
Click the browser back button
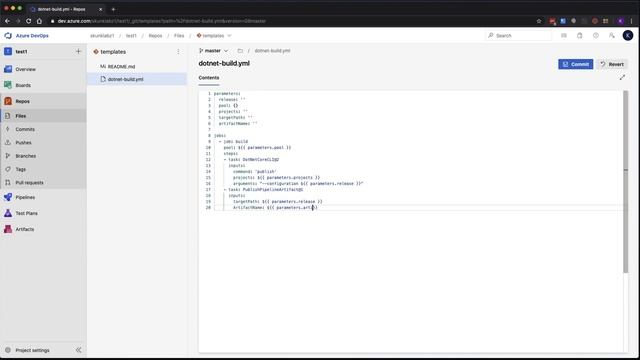(7, 21)
